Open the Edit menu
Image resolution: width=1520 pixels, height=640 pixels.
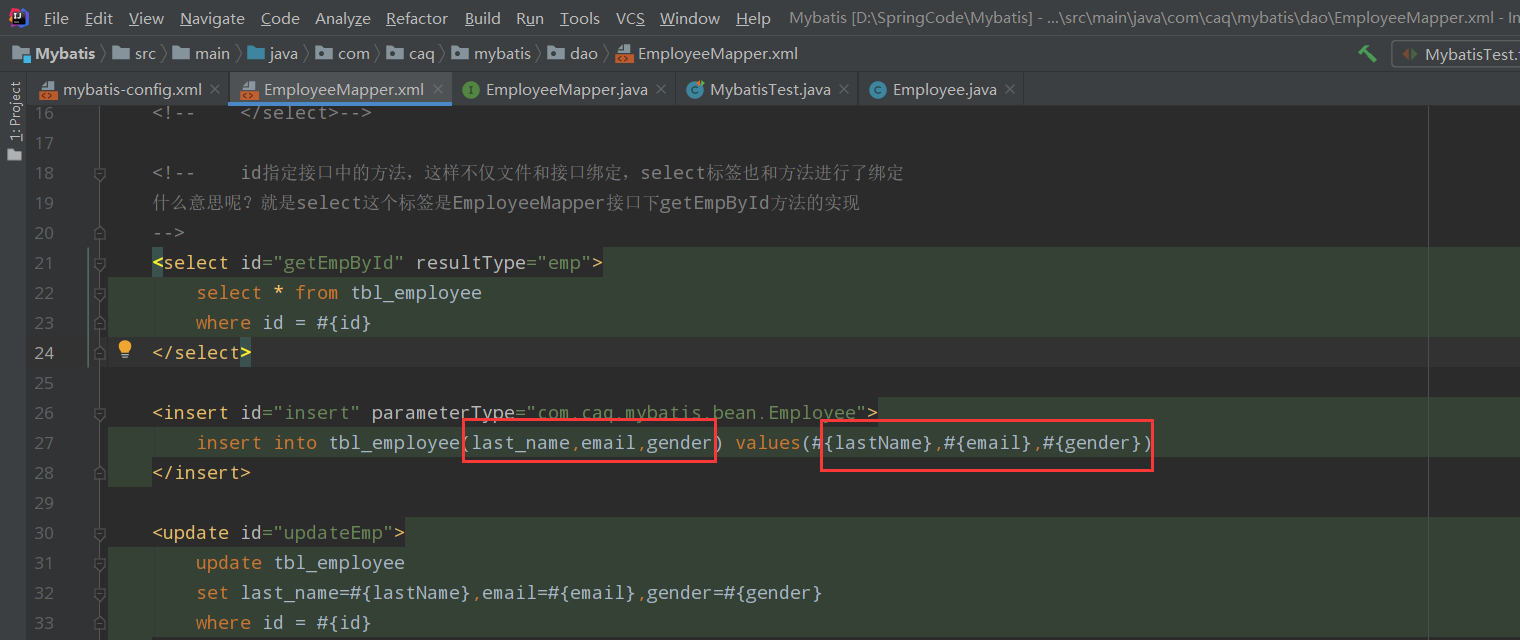(x=98, y=18)
